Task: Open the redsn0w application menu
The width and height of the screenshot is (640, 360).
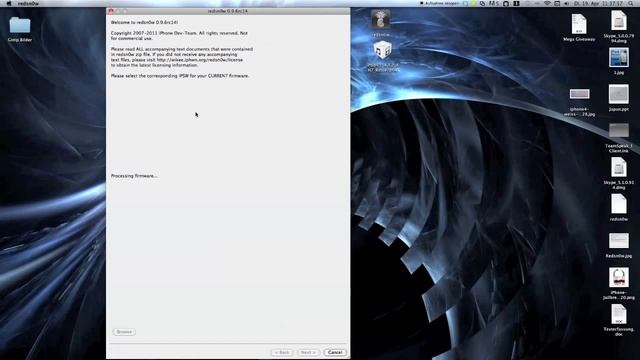Action: (28, 3)
